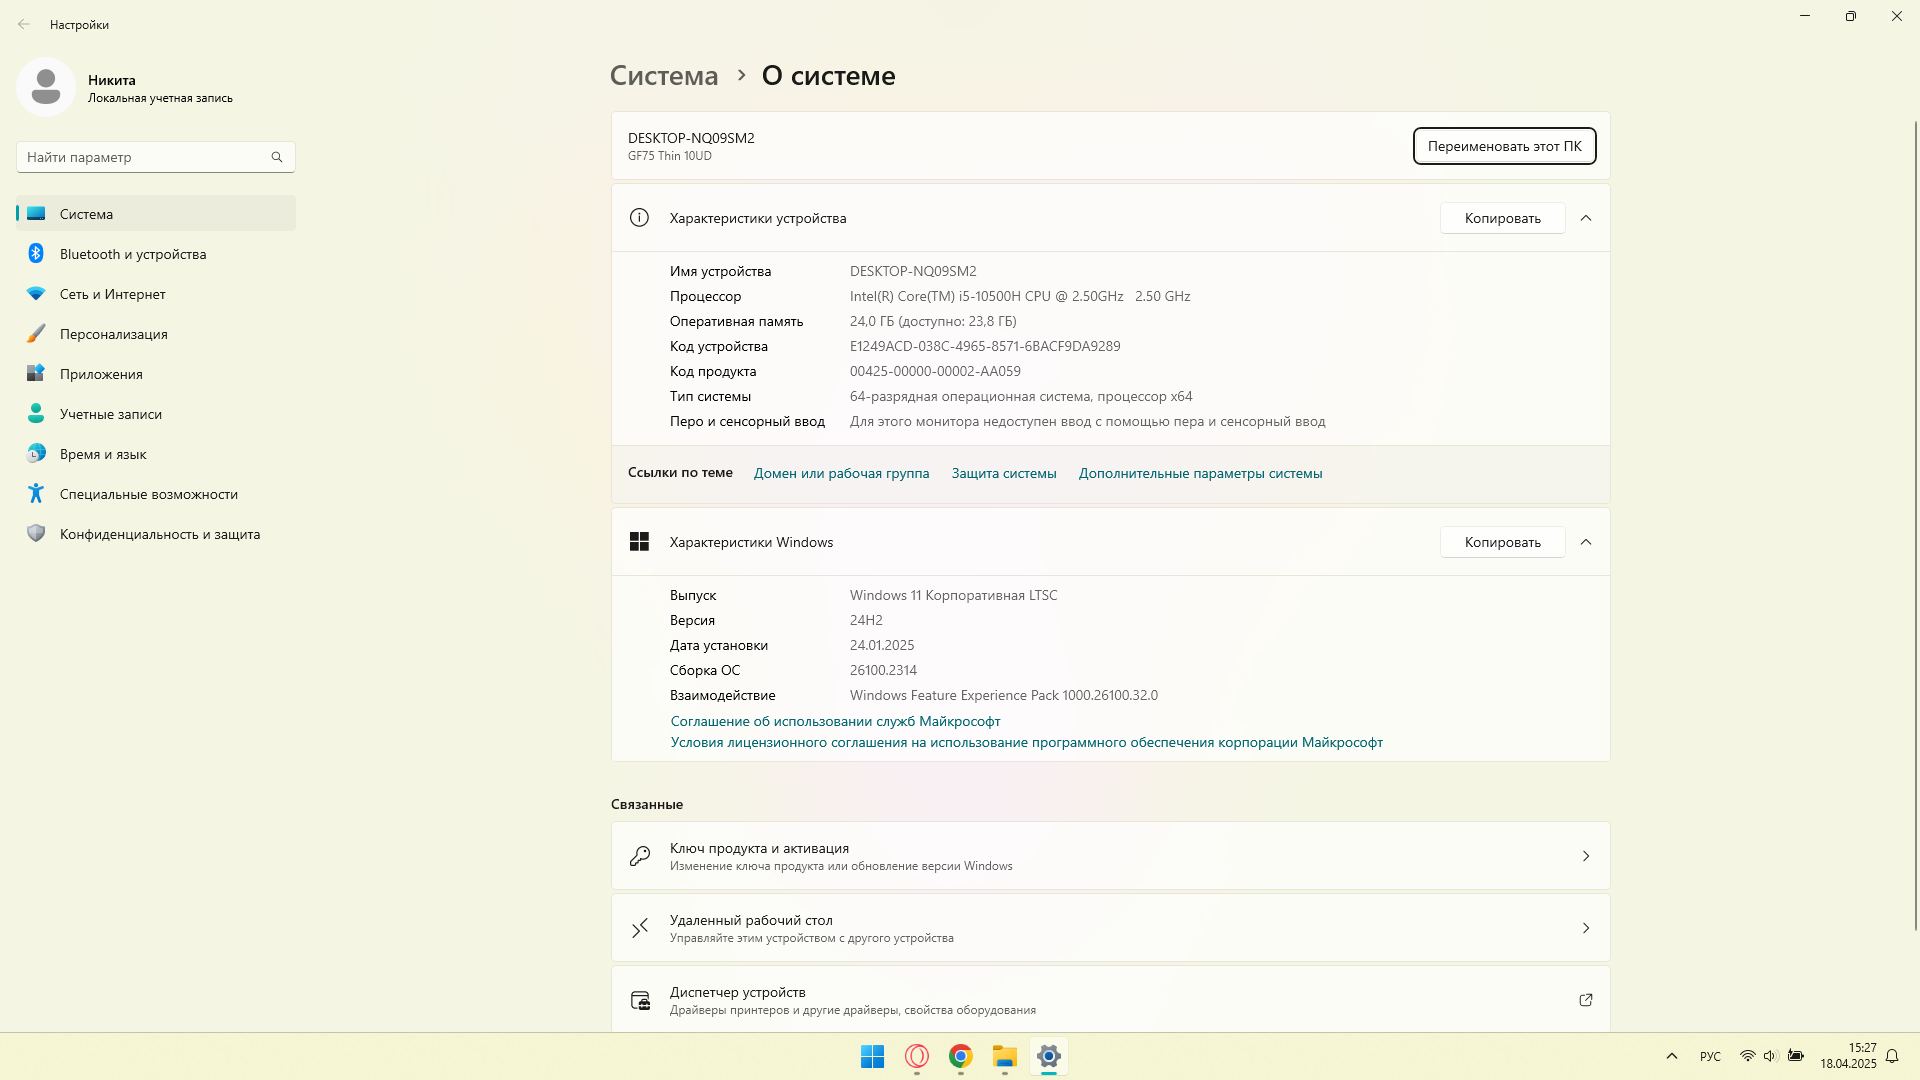Screen dimensions: 1920x1080
Task: Open Opera browser from taskbar
Action: (x=917, y=1056)
